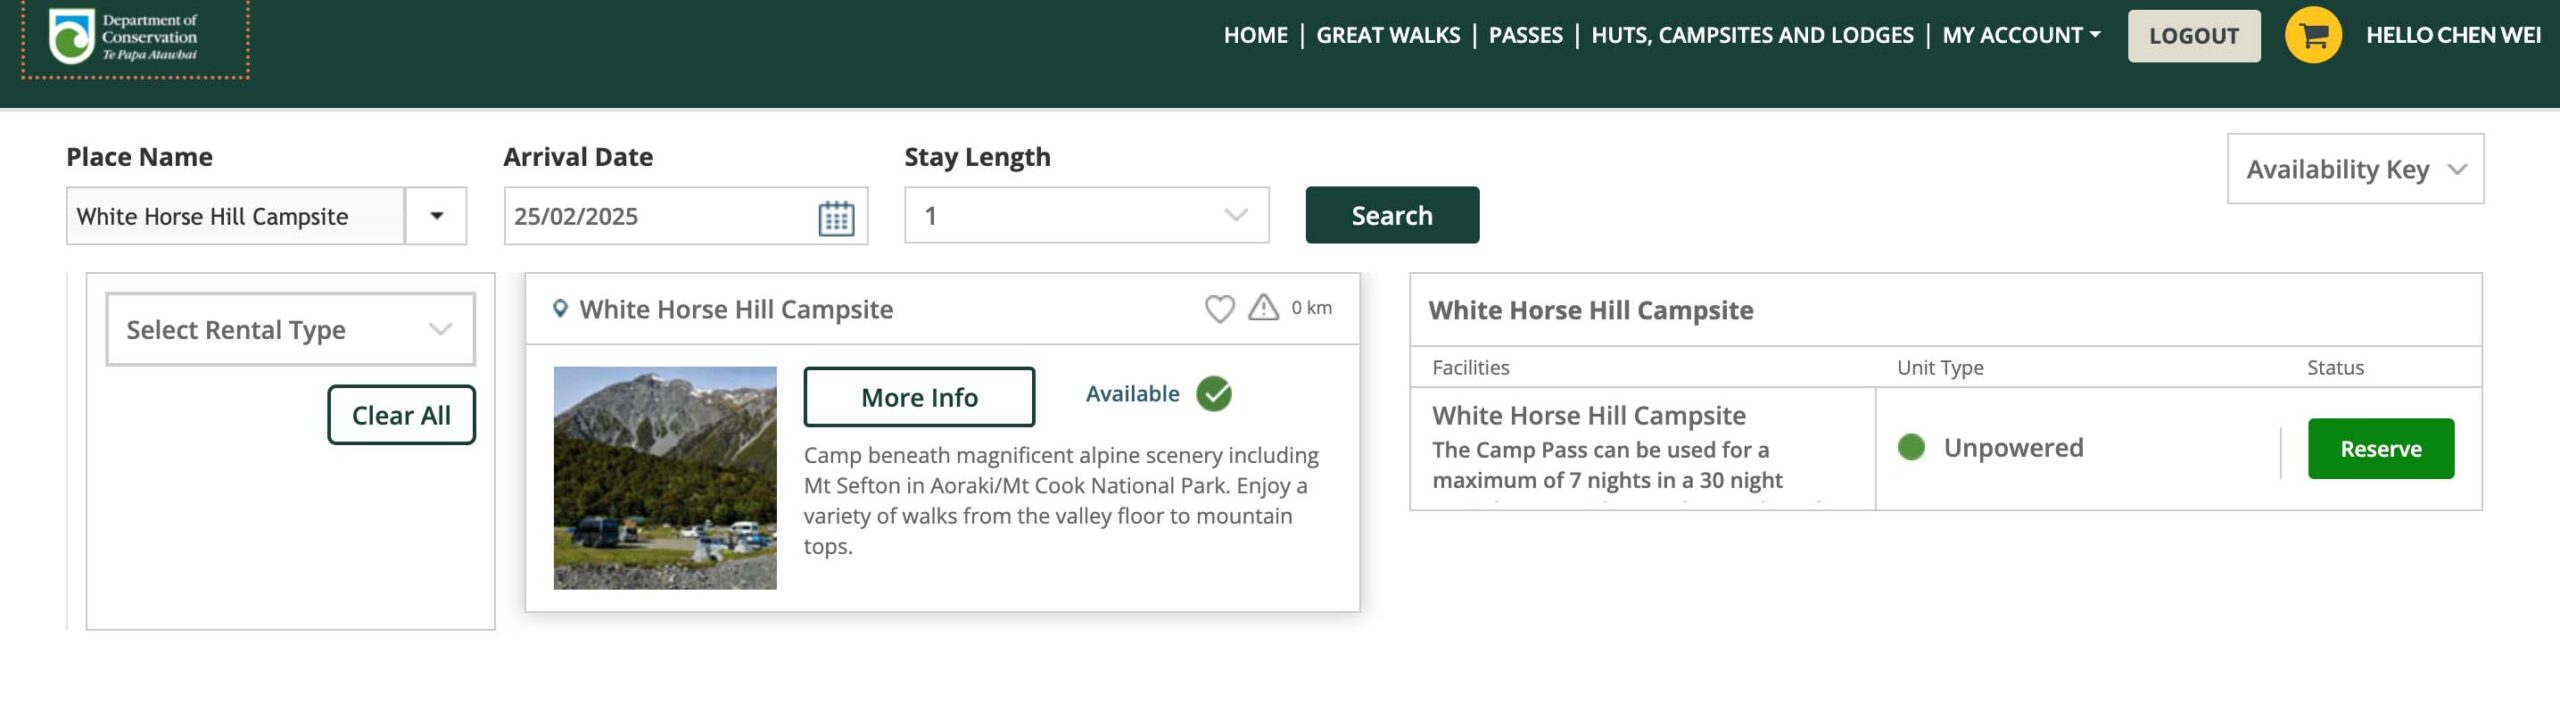
Task: Open Great Walks in navigation
Action: click(x=1388, y=35)
